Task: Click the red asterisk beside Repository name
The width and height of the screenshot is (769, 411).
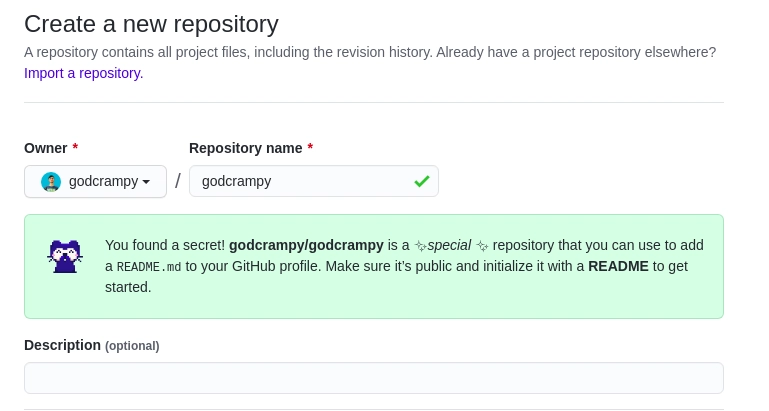Action: pyautogui.click(x=310, y=148)
